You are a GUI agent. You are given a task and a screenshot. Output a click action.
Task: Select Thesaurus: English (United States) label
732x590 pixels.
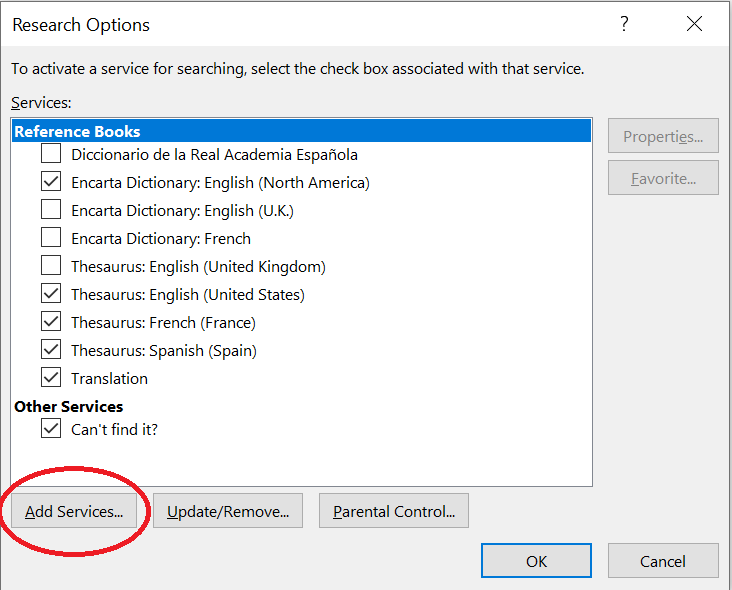coord(188,295)
